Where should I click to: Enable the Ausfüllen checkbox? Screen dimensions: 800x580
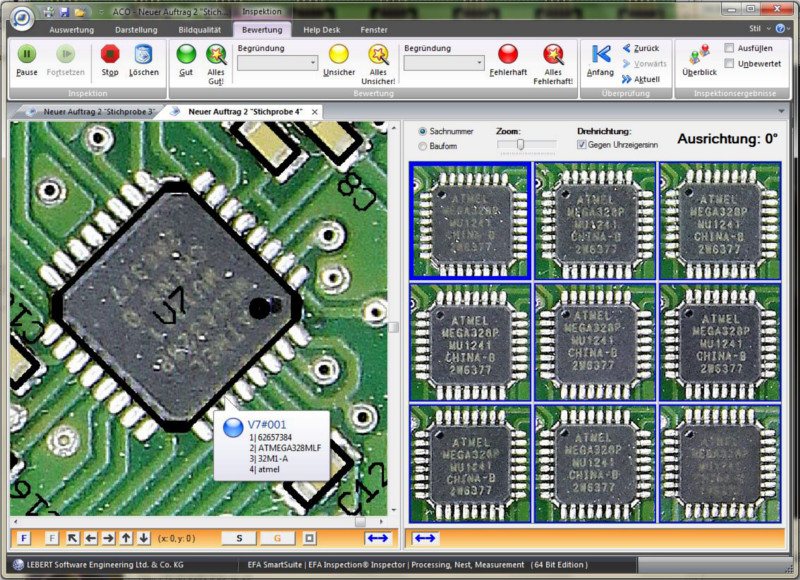click(730, 48)
